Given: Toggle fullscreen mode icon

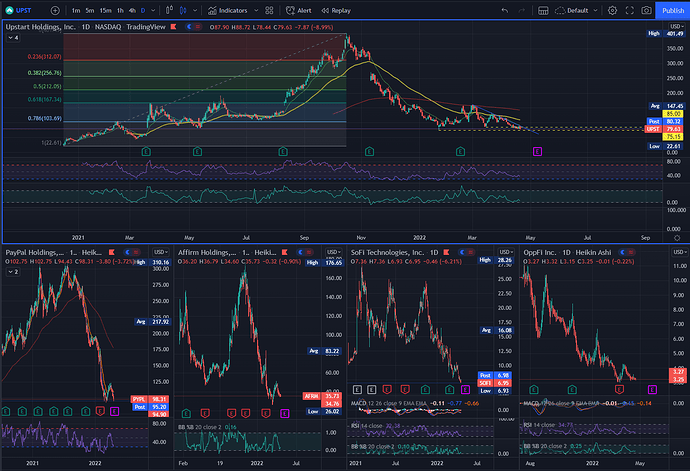Looking at the screenshot, I should pos(630,10).
